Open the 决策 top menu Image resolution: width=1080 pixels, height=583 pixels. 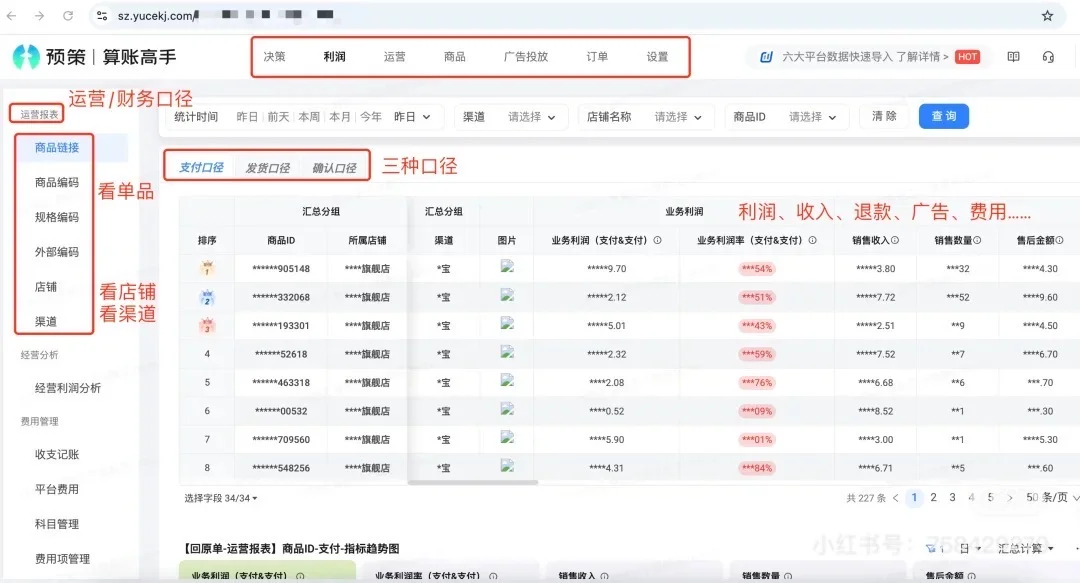coord(274,57)
